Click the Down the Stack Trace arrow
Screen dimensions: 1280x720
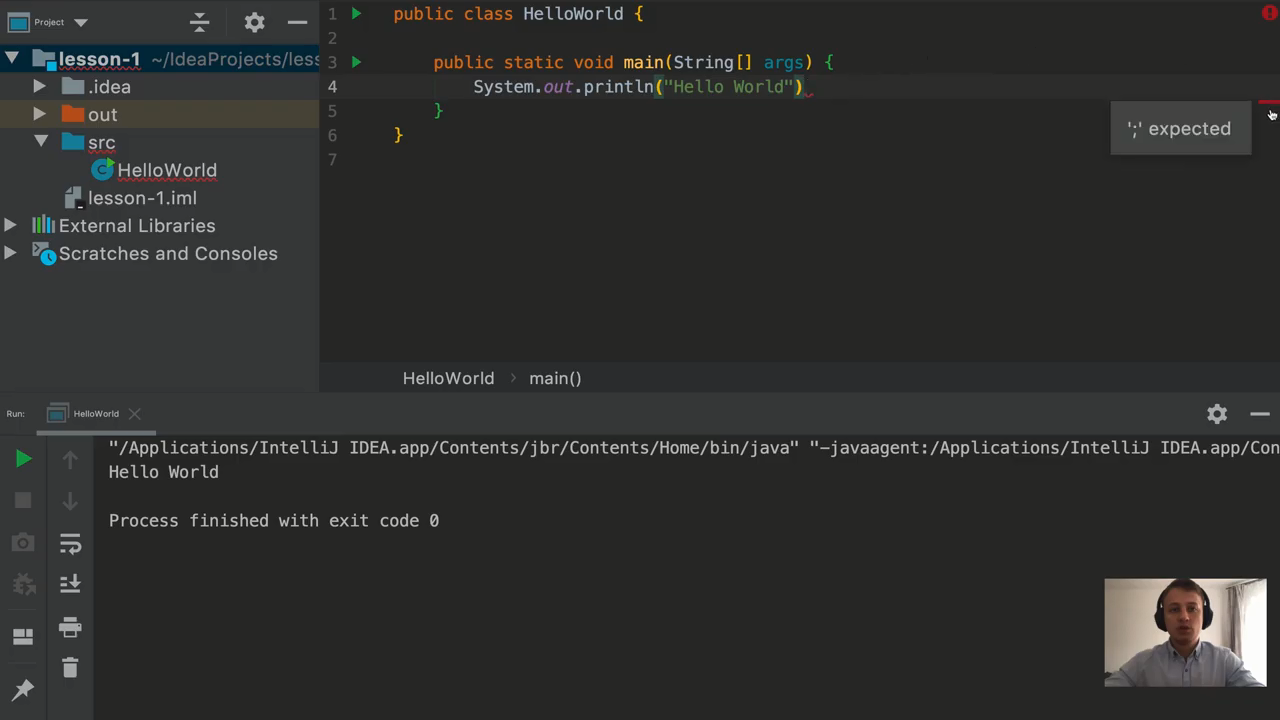pos(70,501)
